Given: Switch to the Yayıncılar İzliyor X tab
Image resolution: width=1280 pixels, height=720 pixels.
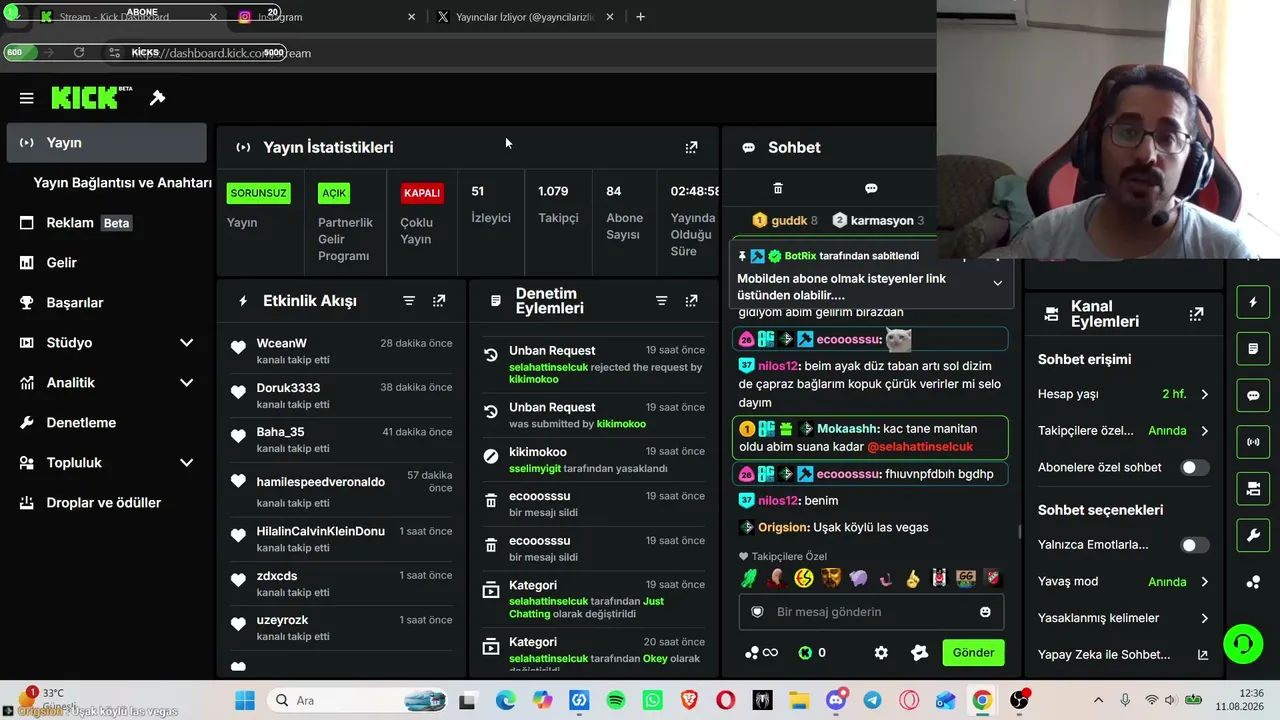Looking at the screenshot, I should 525,17.
